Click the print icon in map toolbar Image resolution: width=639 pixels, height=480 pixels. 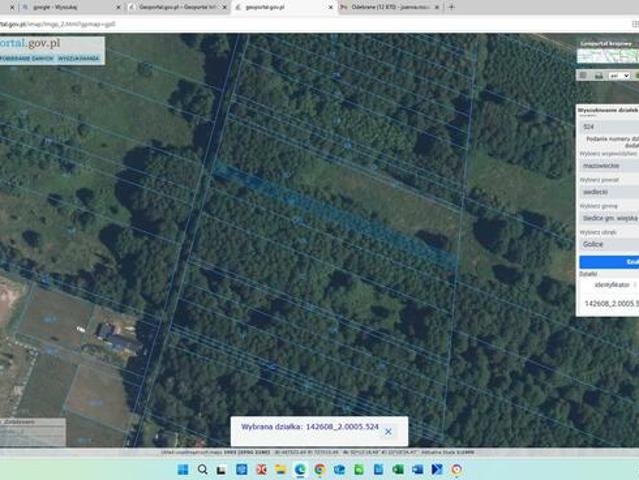point(599,75)
